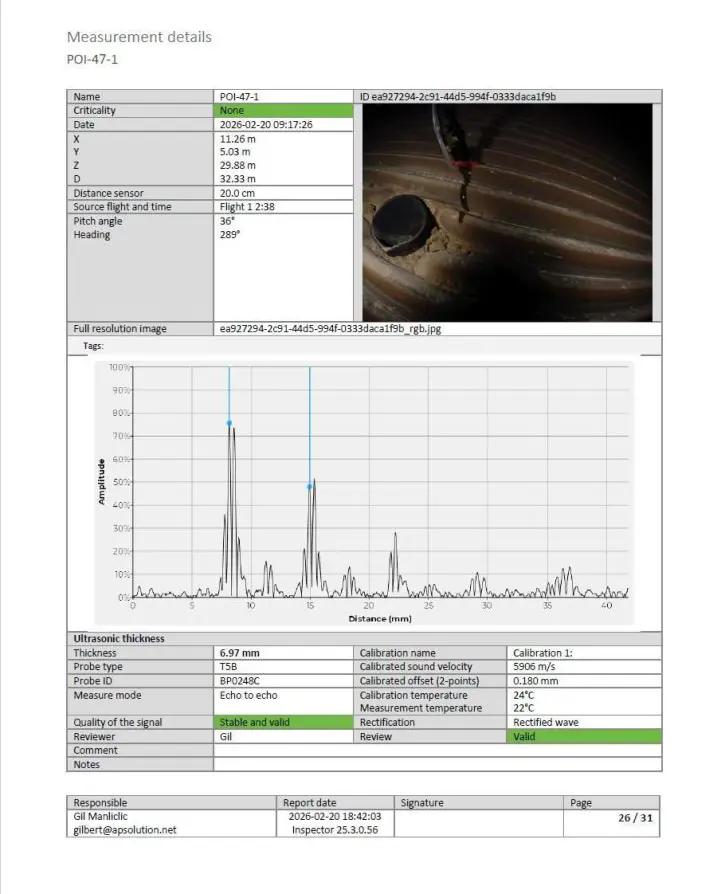The height and width of the screenshot is (894, 725).
Task: Click 'Flight 1 2:38' source flight value
Action: [x=247, y=206]
